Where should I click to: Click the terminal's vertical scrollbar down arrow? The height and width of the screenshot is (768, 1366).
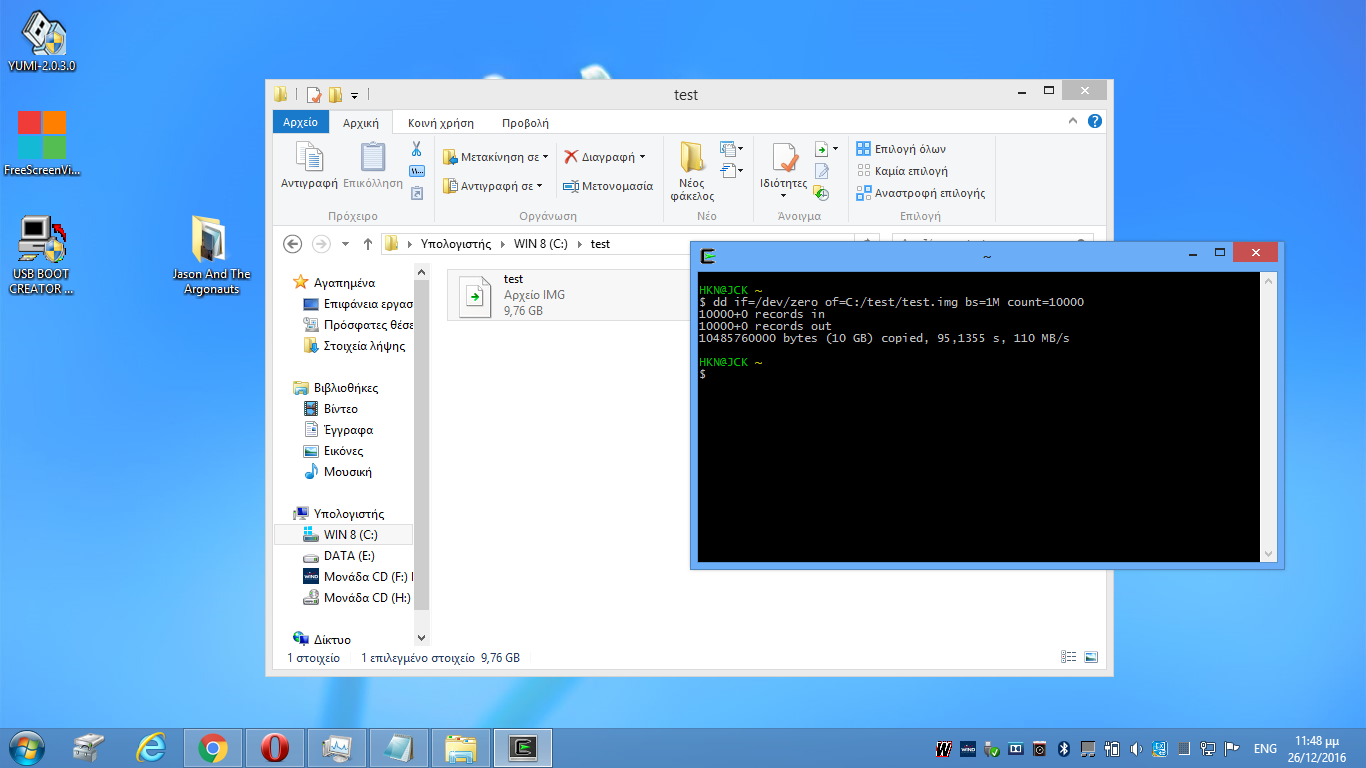tap(1269, 554)
